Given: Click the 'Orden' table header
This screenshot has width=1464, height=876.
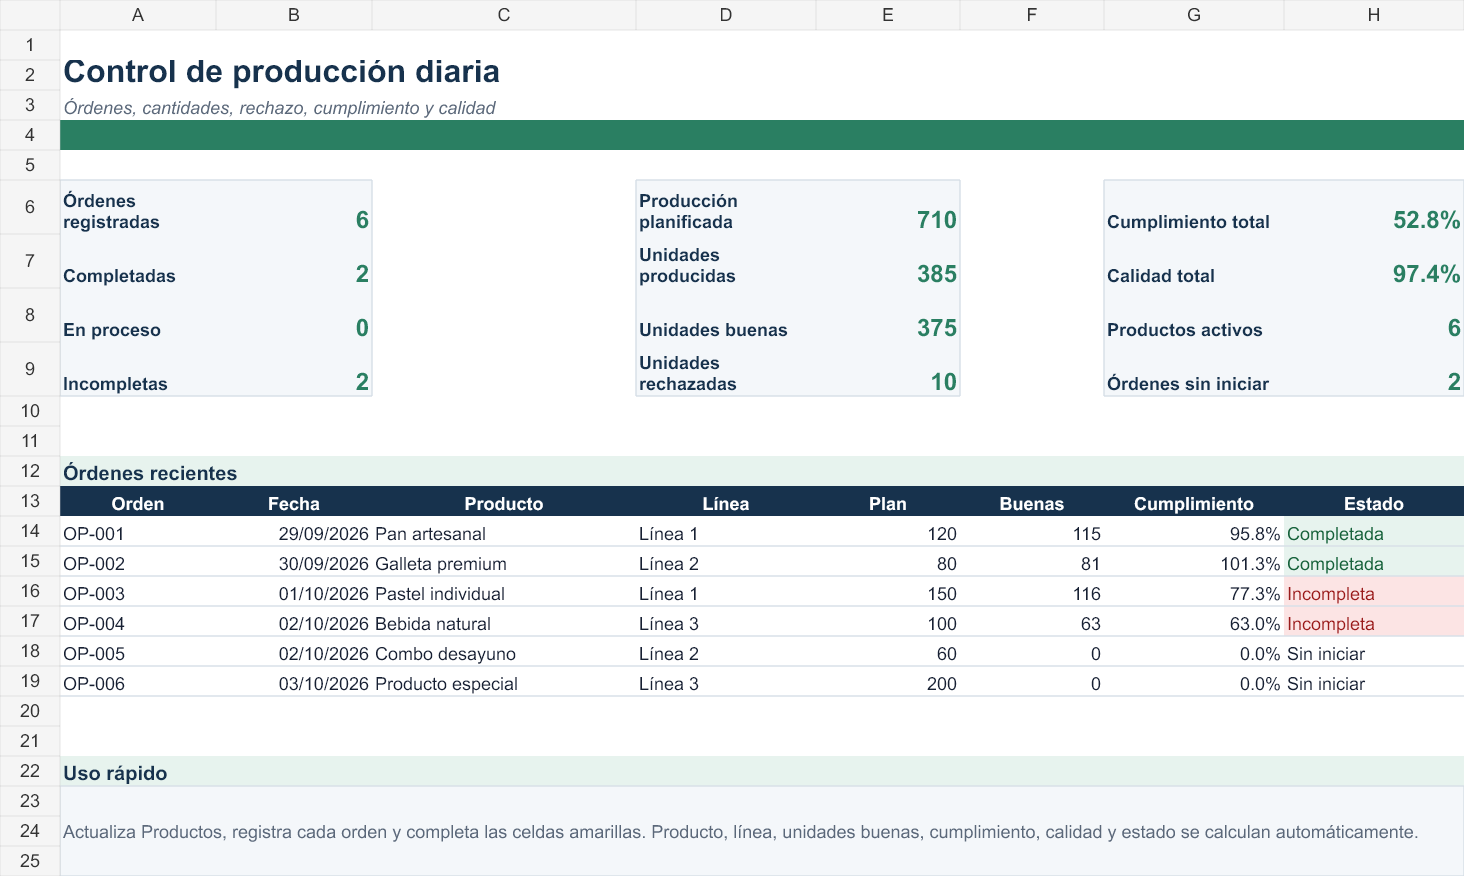Looking at the screenshot, I should click(138, 501).
